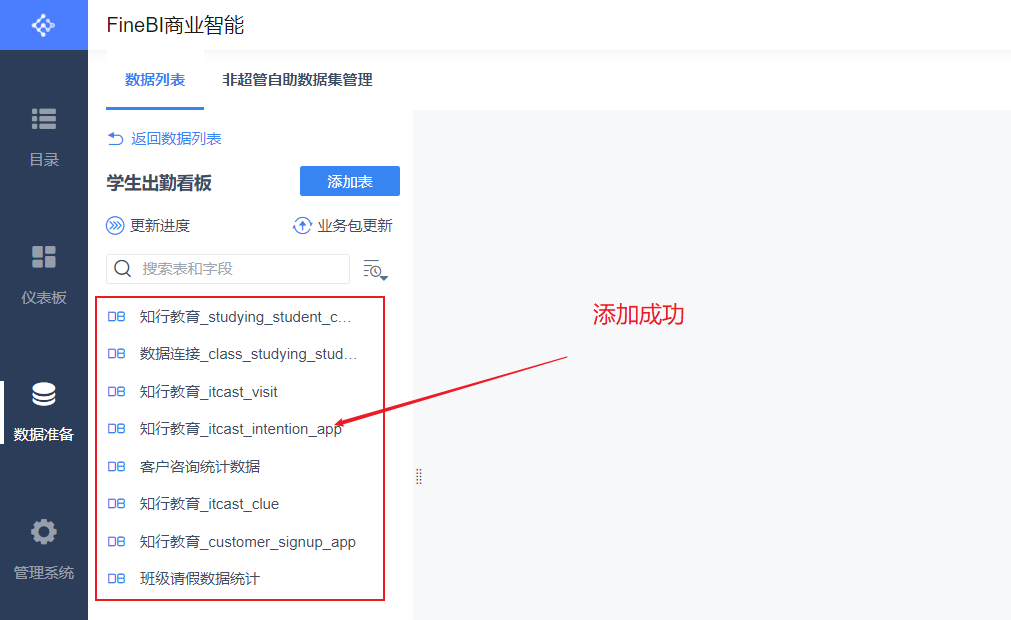The height and width of the screenshot is (620, 1011).
Task: Click DB icon of 知行教育_itcast_visit
Action: [116, 391]
